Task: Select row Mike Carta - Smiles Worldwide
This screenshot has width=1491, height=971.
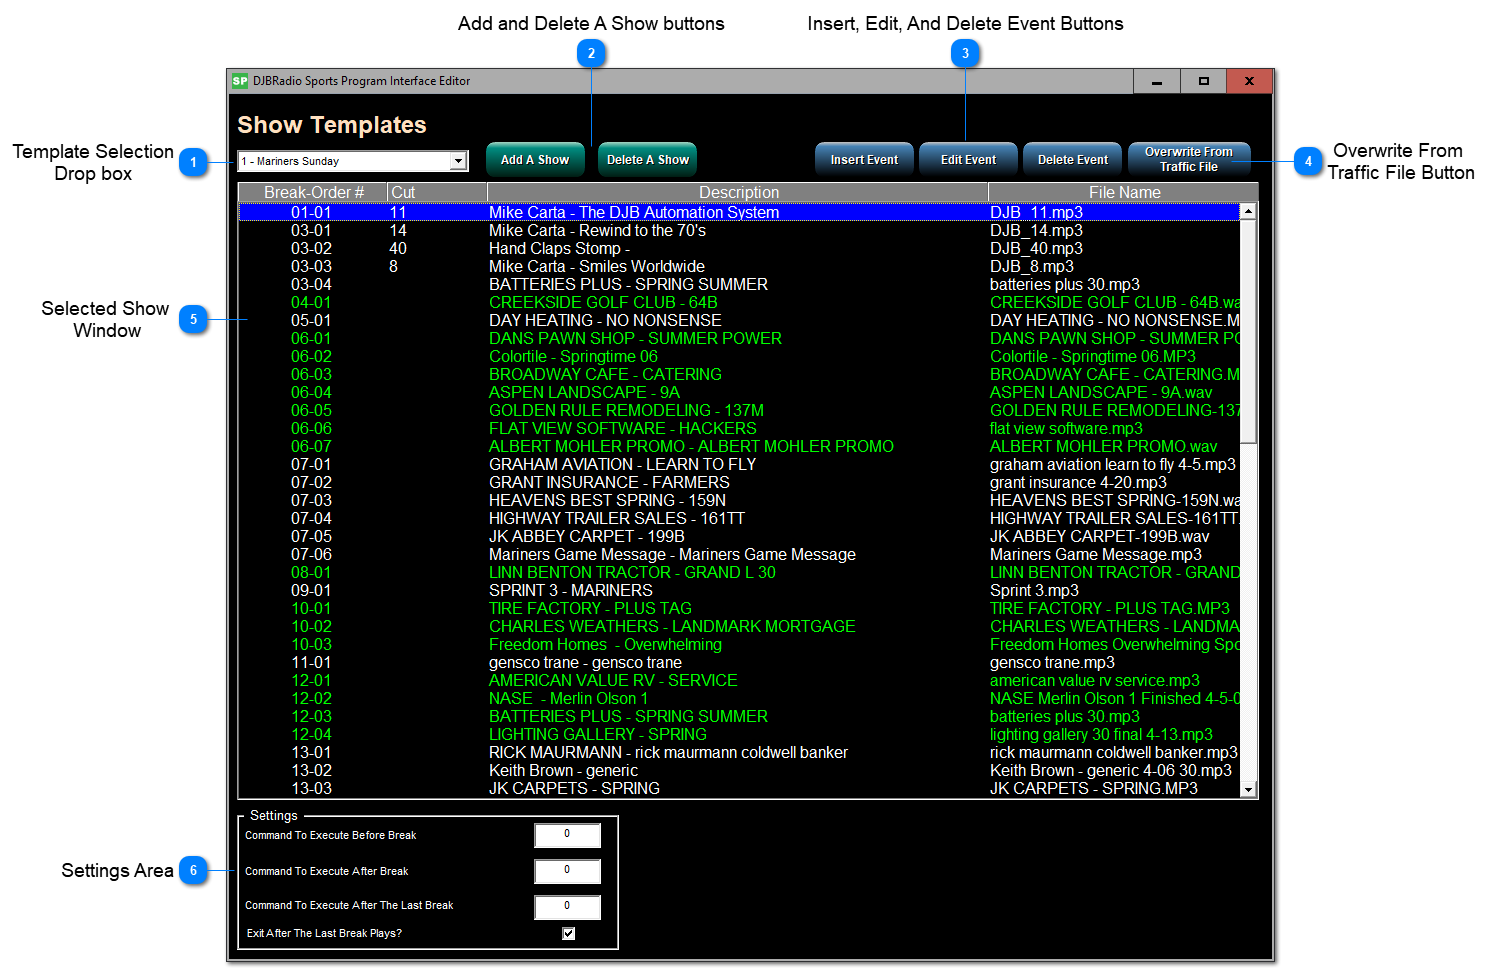Action: tap(740, 266)
